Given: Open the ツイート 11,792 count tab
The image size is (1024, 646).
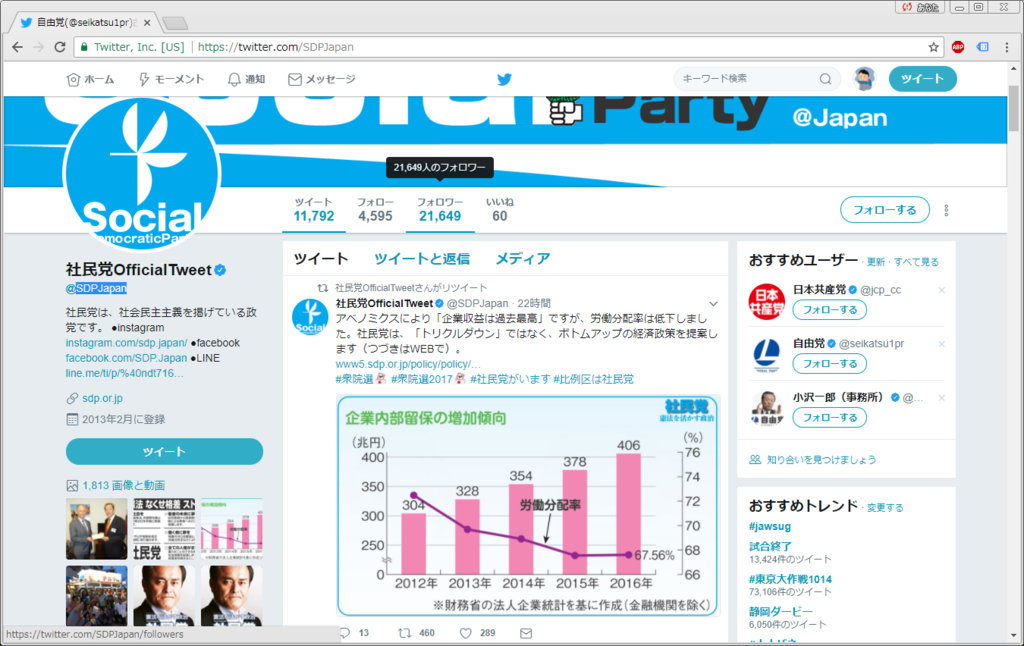Looking at the screenshot, I should [313, 210].
